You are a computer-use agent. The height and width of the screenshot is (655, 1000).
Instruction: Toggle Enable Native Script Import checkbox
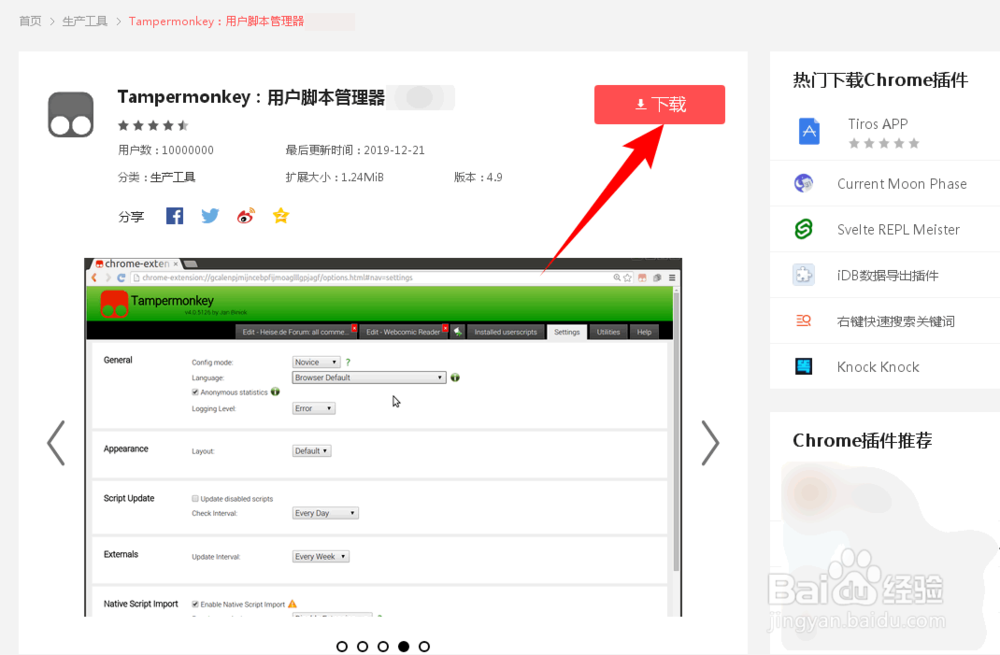pyautogui.click(x=195, y=604)
